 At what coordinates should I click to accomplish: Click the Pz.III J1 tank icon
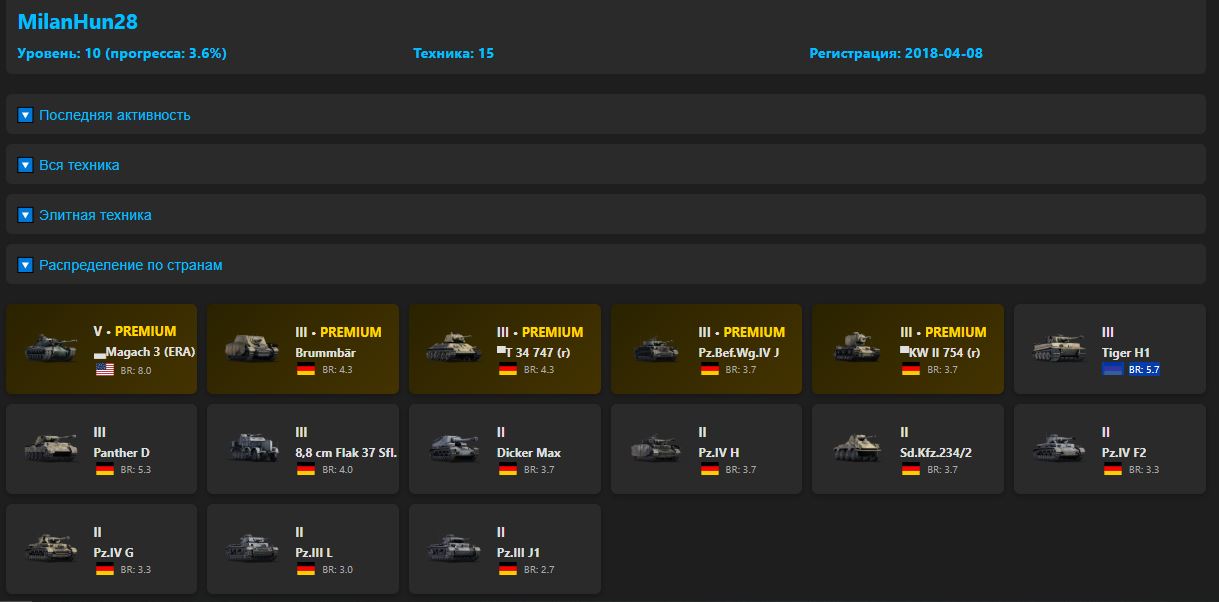pos(455,547)
